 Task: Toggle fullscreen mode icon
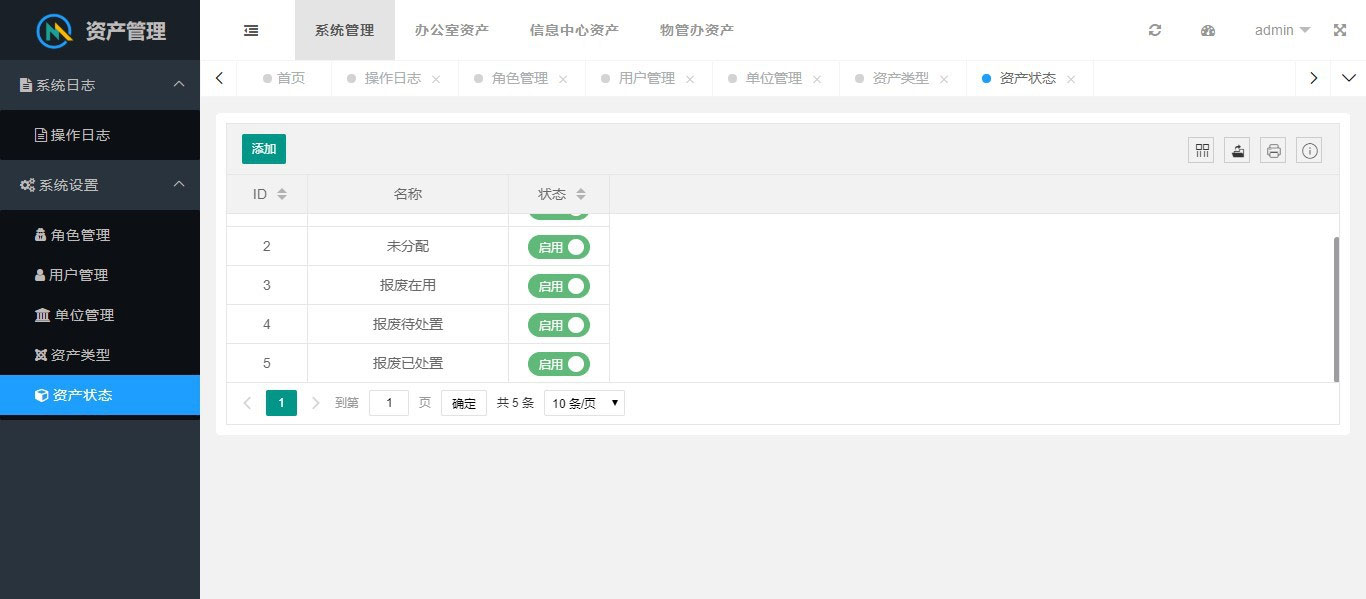(x=1340, y=30)
